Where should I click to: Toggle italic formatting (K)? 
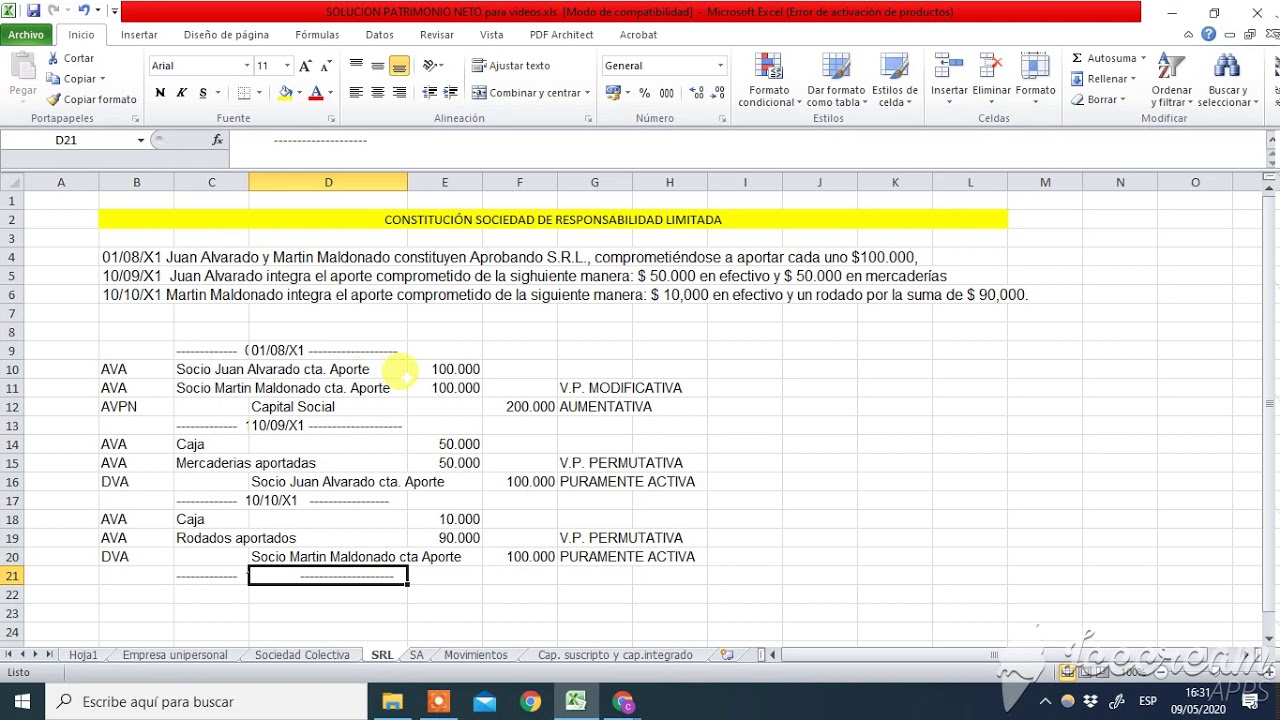(x=182, y=93)
